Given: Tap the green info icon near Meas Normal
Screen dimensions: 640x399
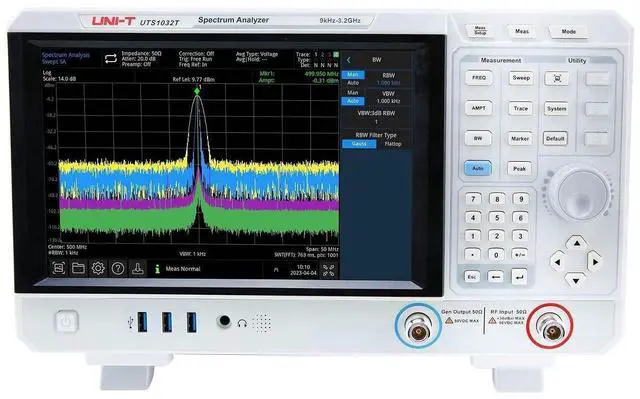Looking at the screenshot, I should point(157,269).
